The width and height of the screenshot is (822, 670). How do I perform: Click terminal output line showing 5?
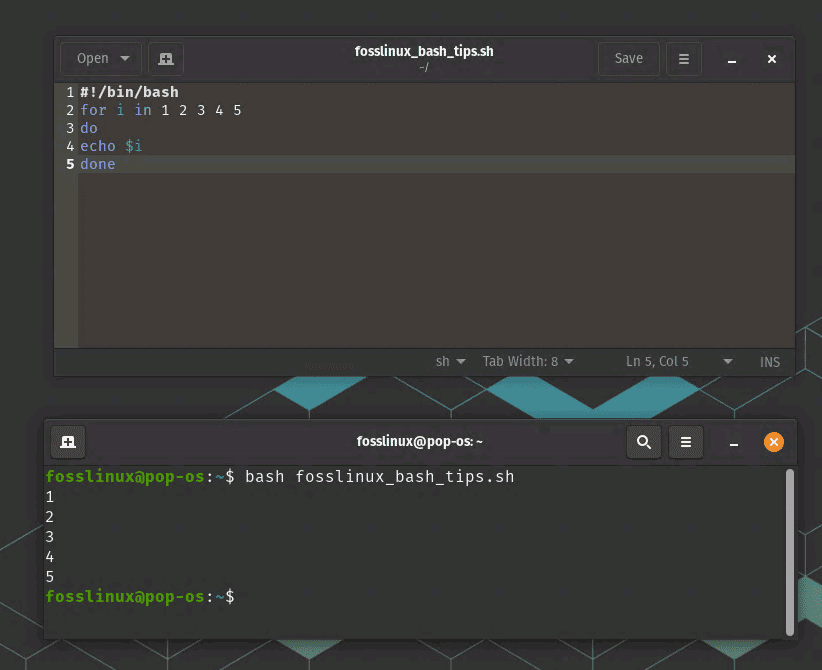coord(50,577)
